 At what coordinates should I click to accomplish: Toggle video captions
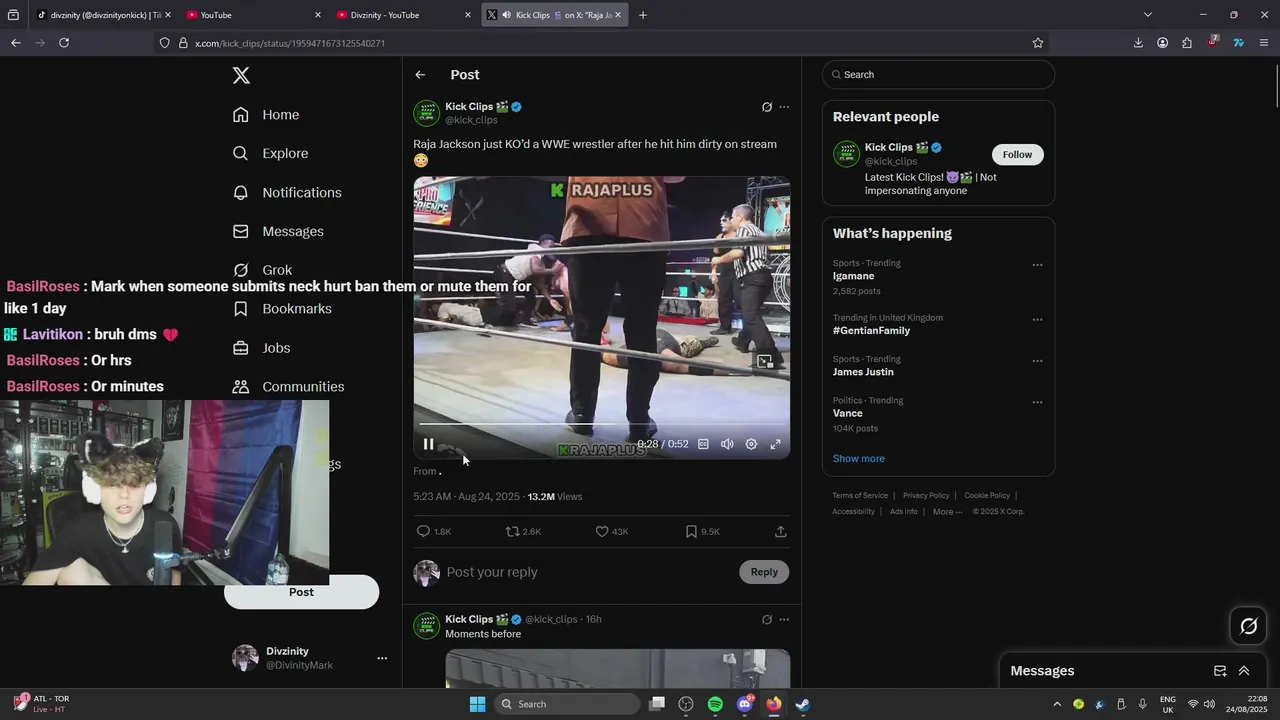click(x=703, y=444)
